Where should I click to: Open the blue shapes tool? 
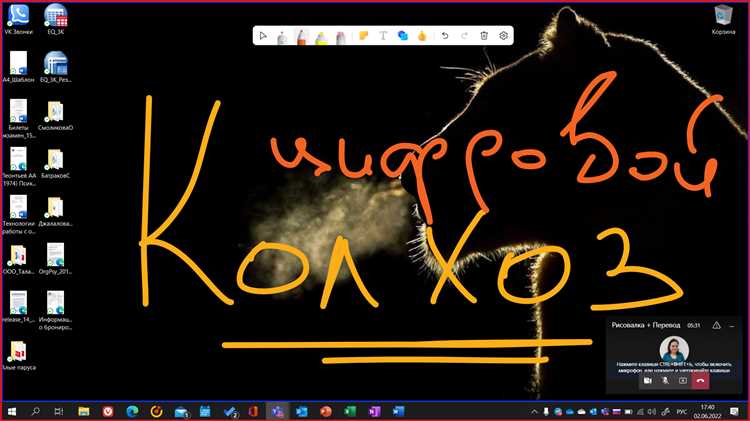(x=403, y=36)
